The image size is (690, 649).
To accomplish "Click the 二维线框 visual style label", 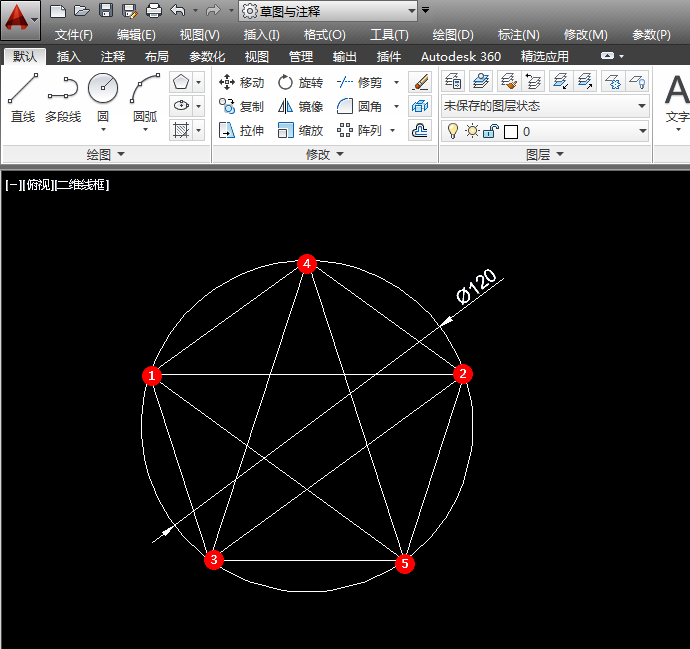I will [82, 185].
